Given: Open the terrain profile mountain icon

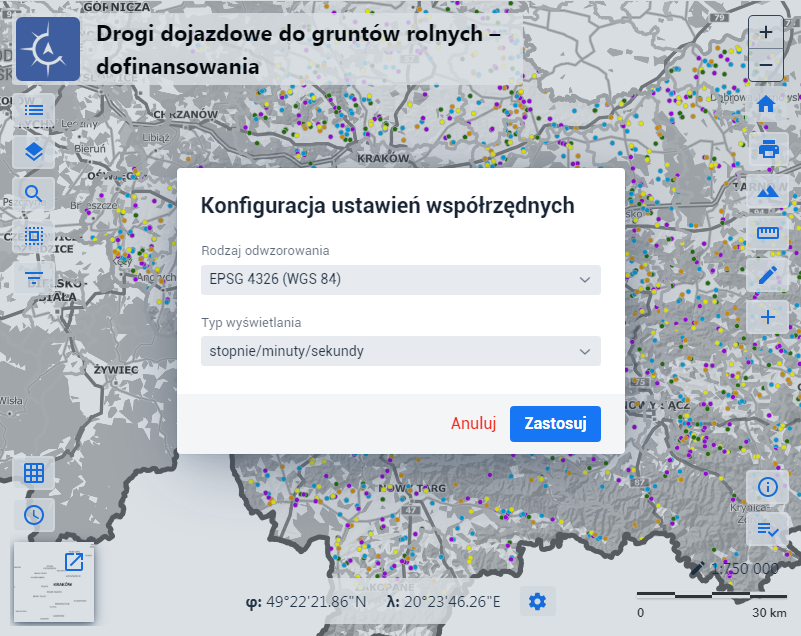Looking at the screenshot, I should click(767, 192).
